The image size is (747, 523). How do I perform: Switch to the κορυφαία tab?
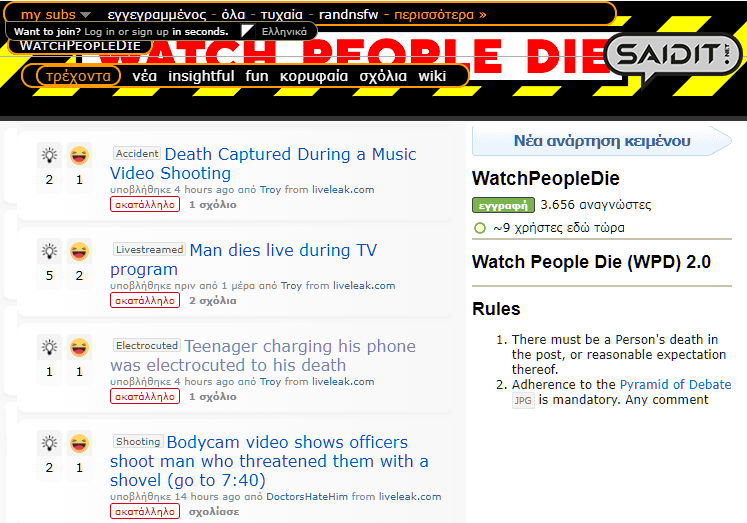click(x=314, y=76)
